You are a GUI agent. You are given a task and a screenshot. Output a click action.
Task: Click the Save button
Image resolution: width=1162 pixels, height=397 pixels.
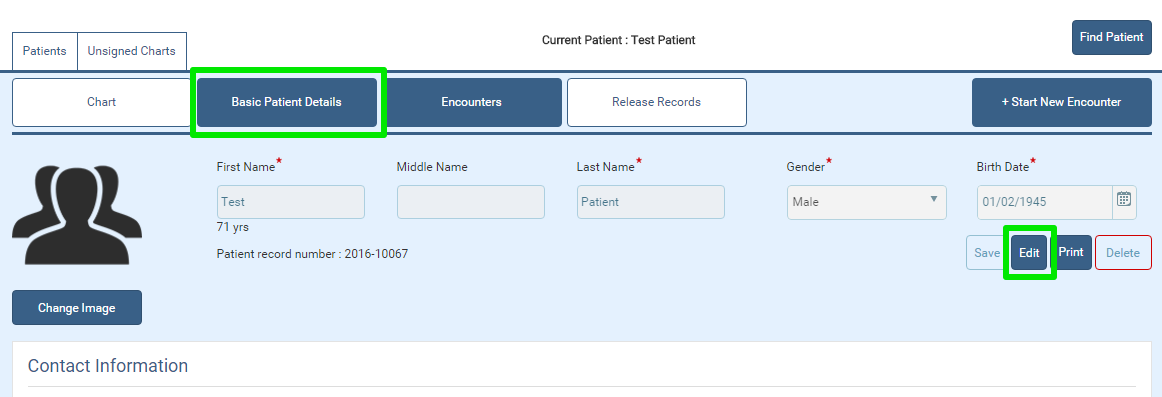(987, 253)
